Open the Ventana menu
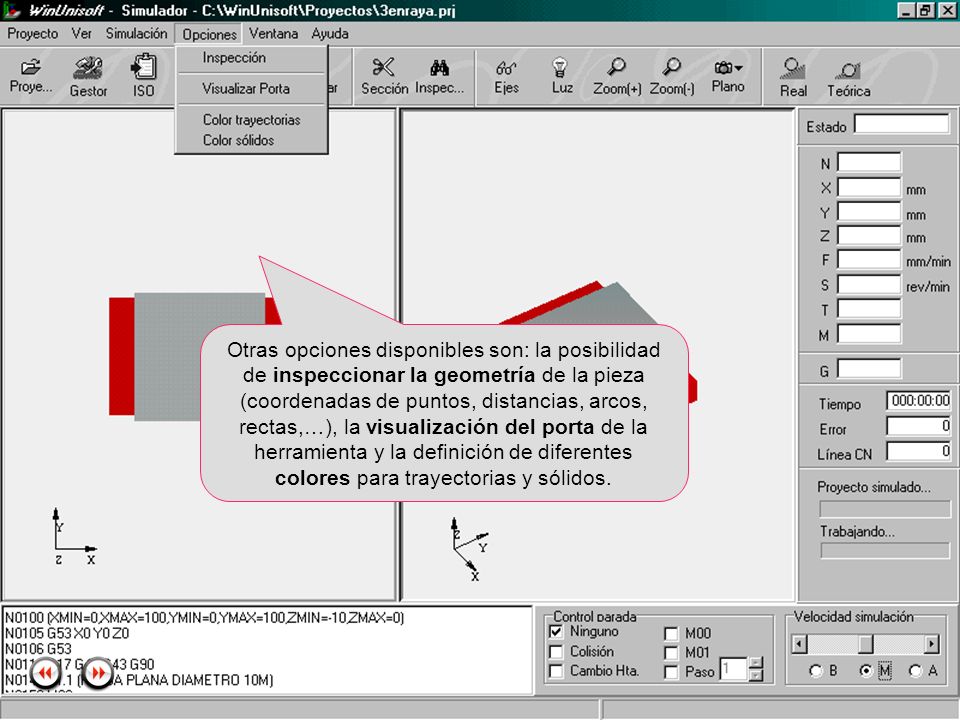 273,34
